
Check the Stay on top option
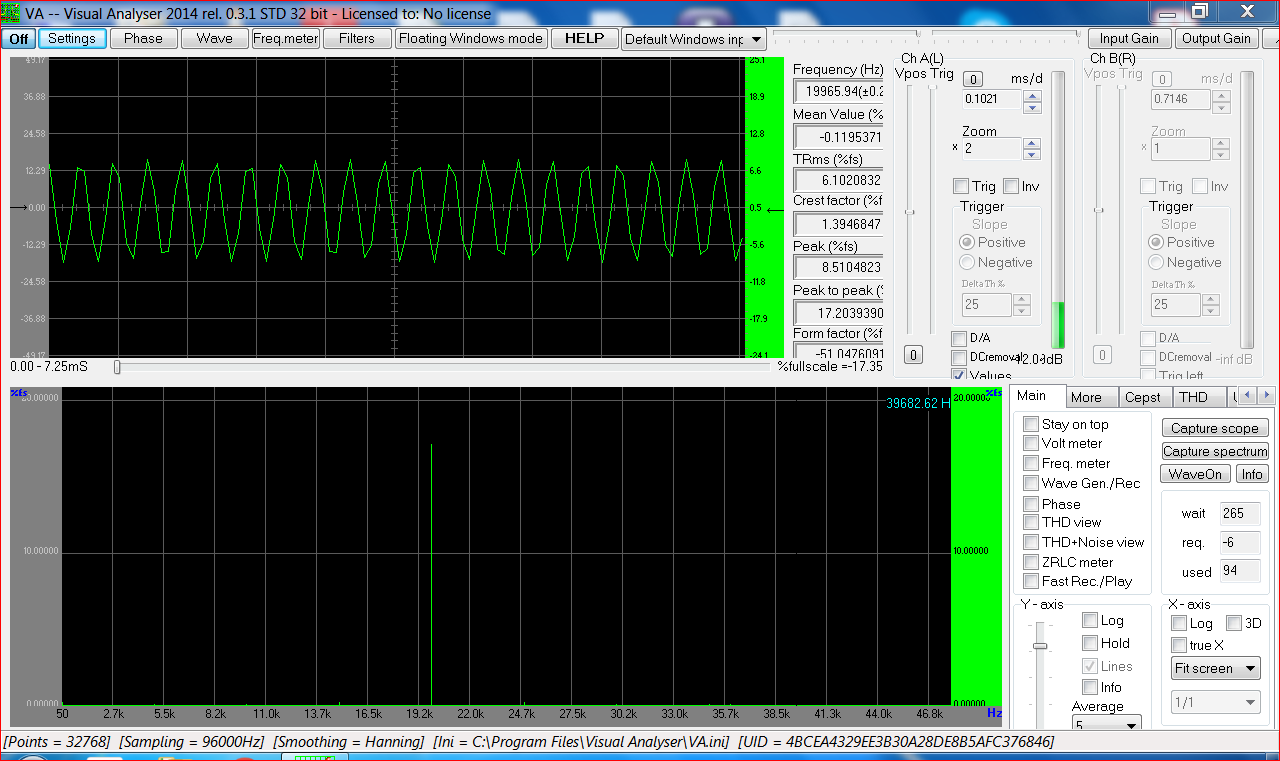pyautogui.click(x=1031, y=424)
